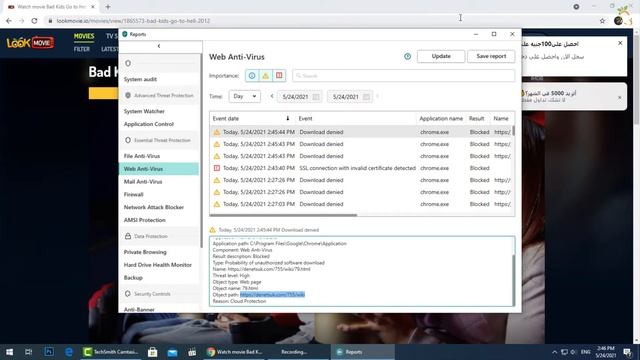Select Data Protection section header
The height and width of the screenshot is (360, 640).
pyautogui.click(x=159, y=236)
